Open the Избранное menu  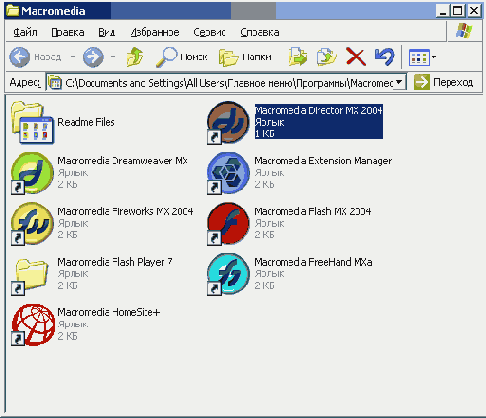pos(155,32)
